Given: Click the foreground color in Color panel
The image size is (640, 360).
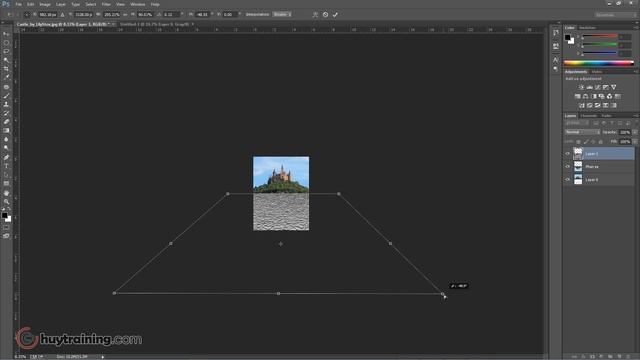Looking at the screenshot, I should pos(568,38).
